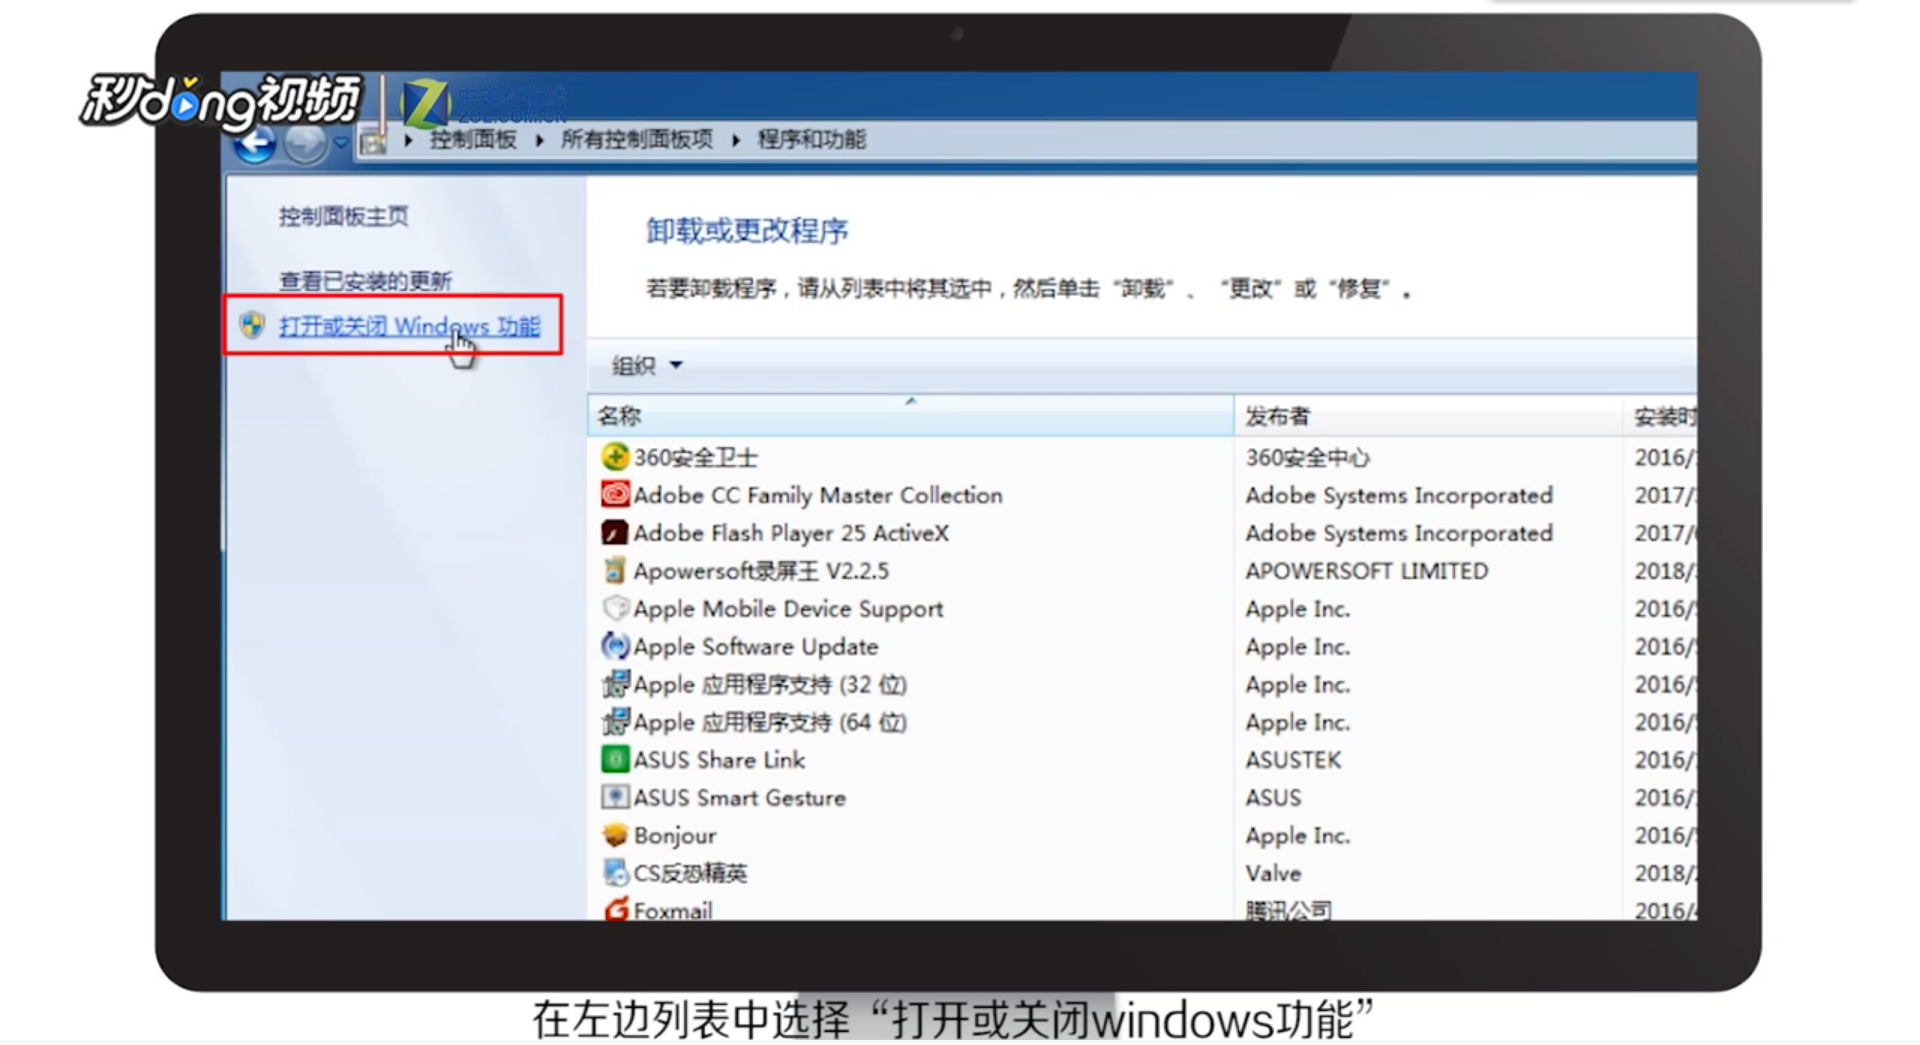Click shield icon beside Windows 功能 link
1920x1045 pixels.
[x=252, y=325]
